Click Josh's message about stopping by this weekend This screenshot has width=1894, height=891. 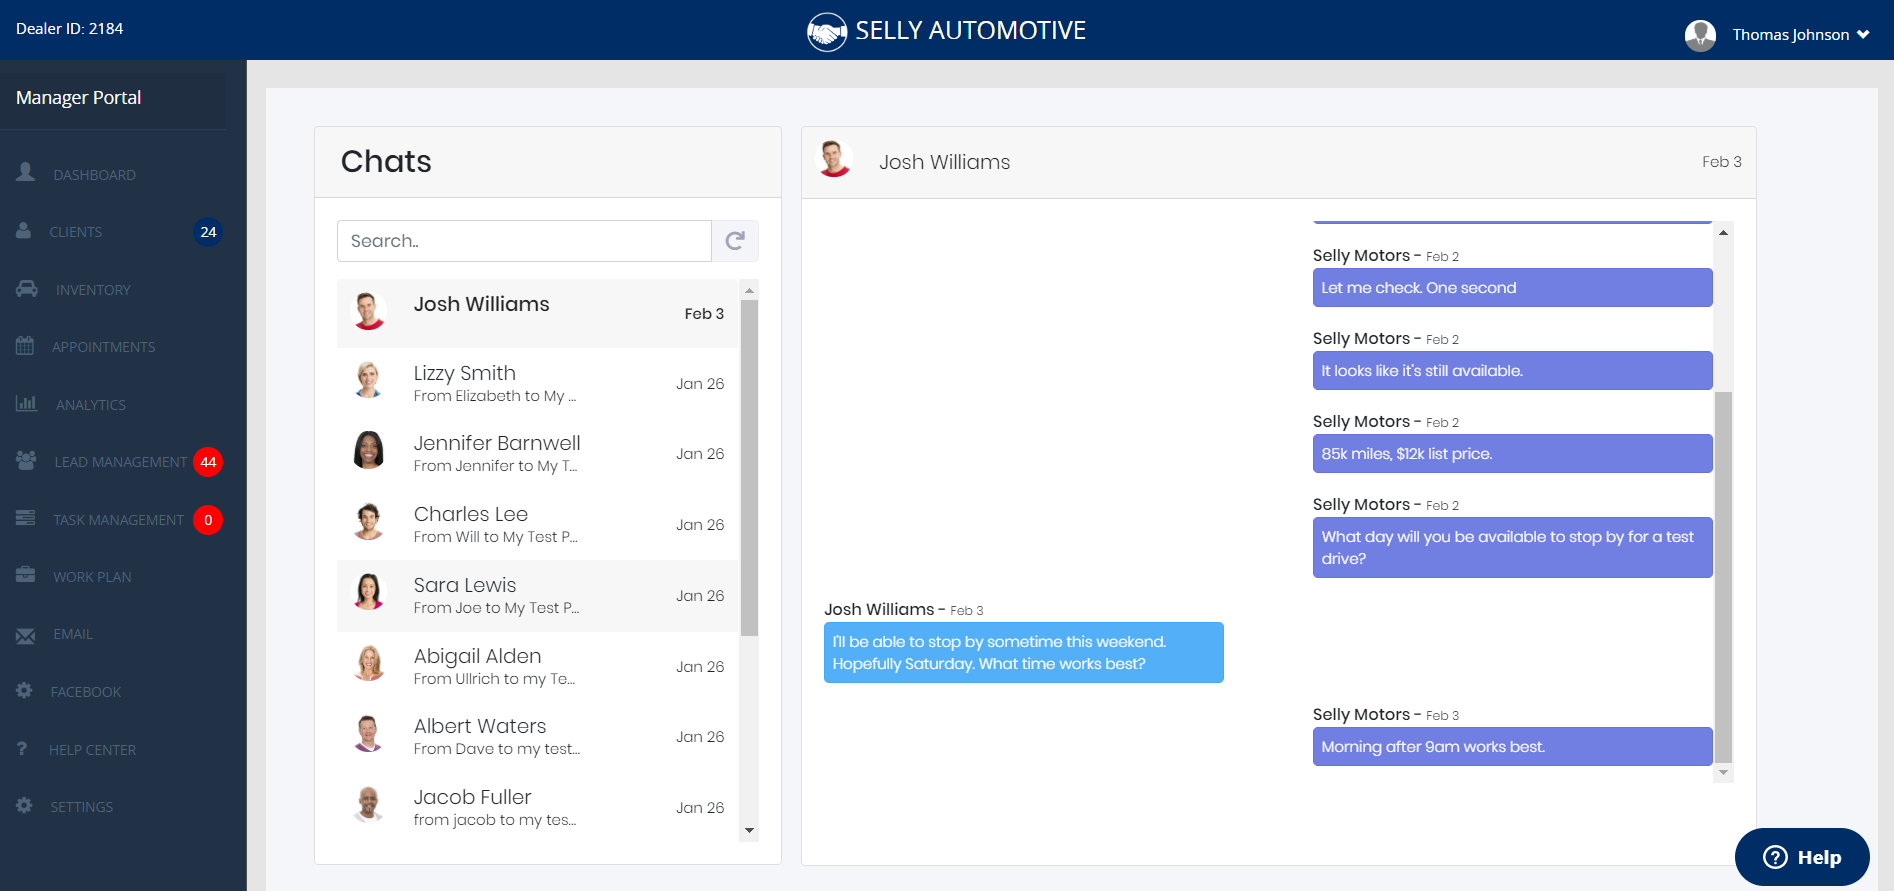coord(1024,653)
